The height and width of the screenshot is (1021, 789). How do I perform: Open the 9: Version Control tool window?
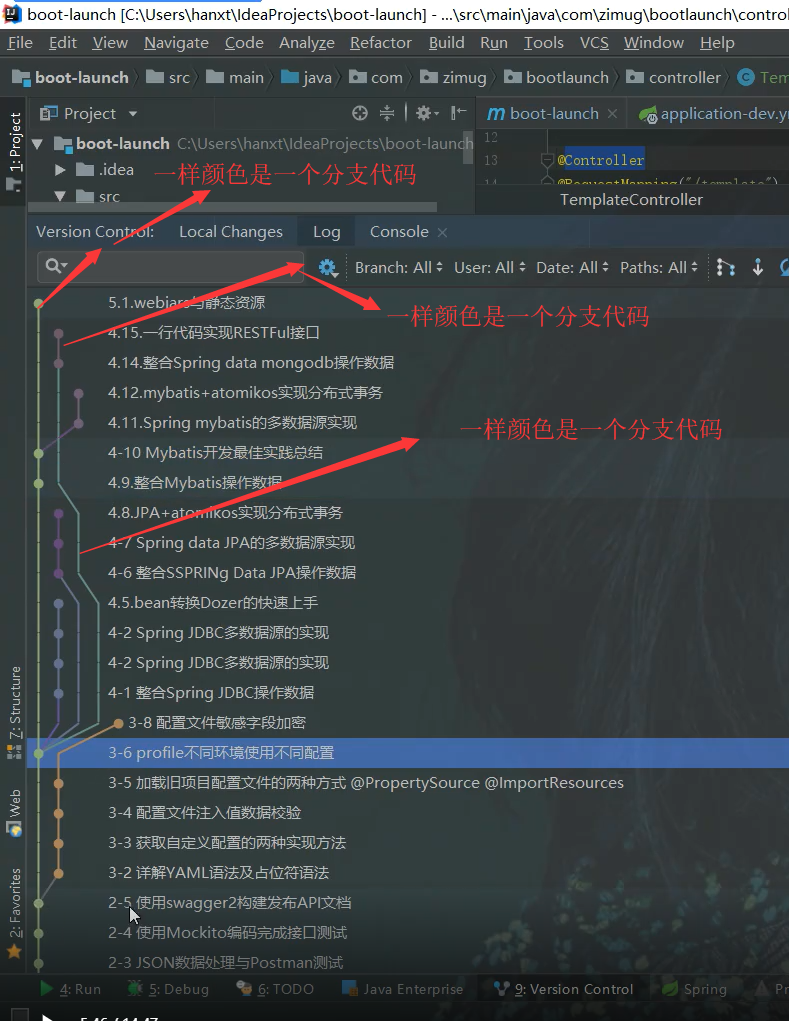(564, 989)
